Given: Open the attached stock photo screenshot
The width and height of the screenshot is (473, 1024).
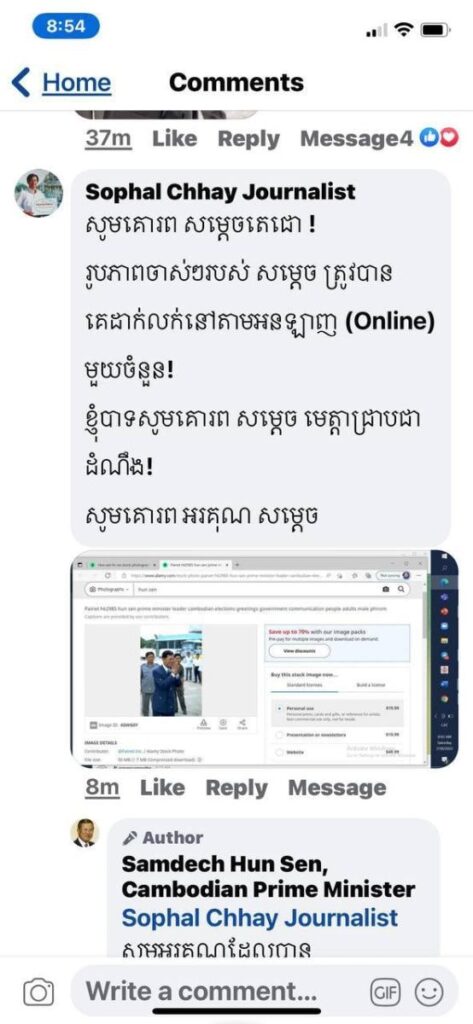Looking at the screenshot, I should tap(265, 658).
